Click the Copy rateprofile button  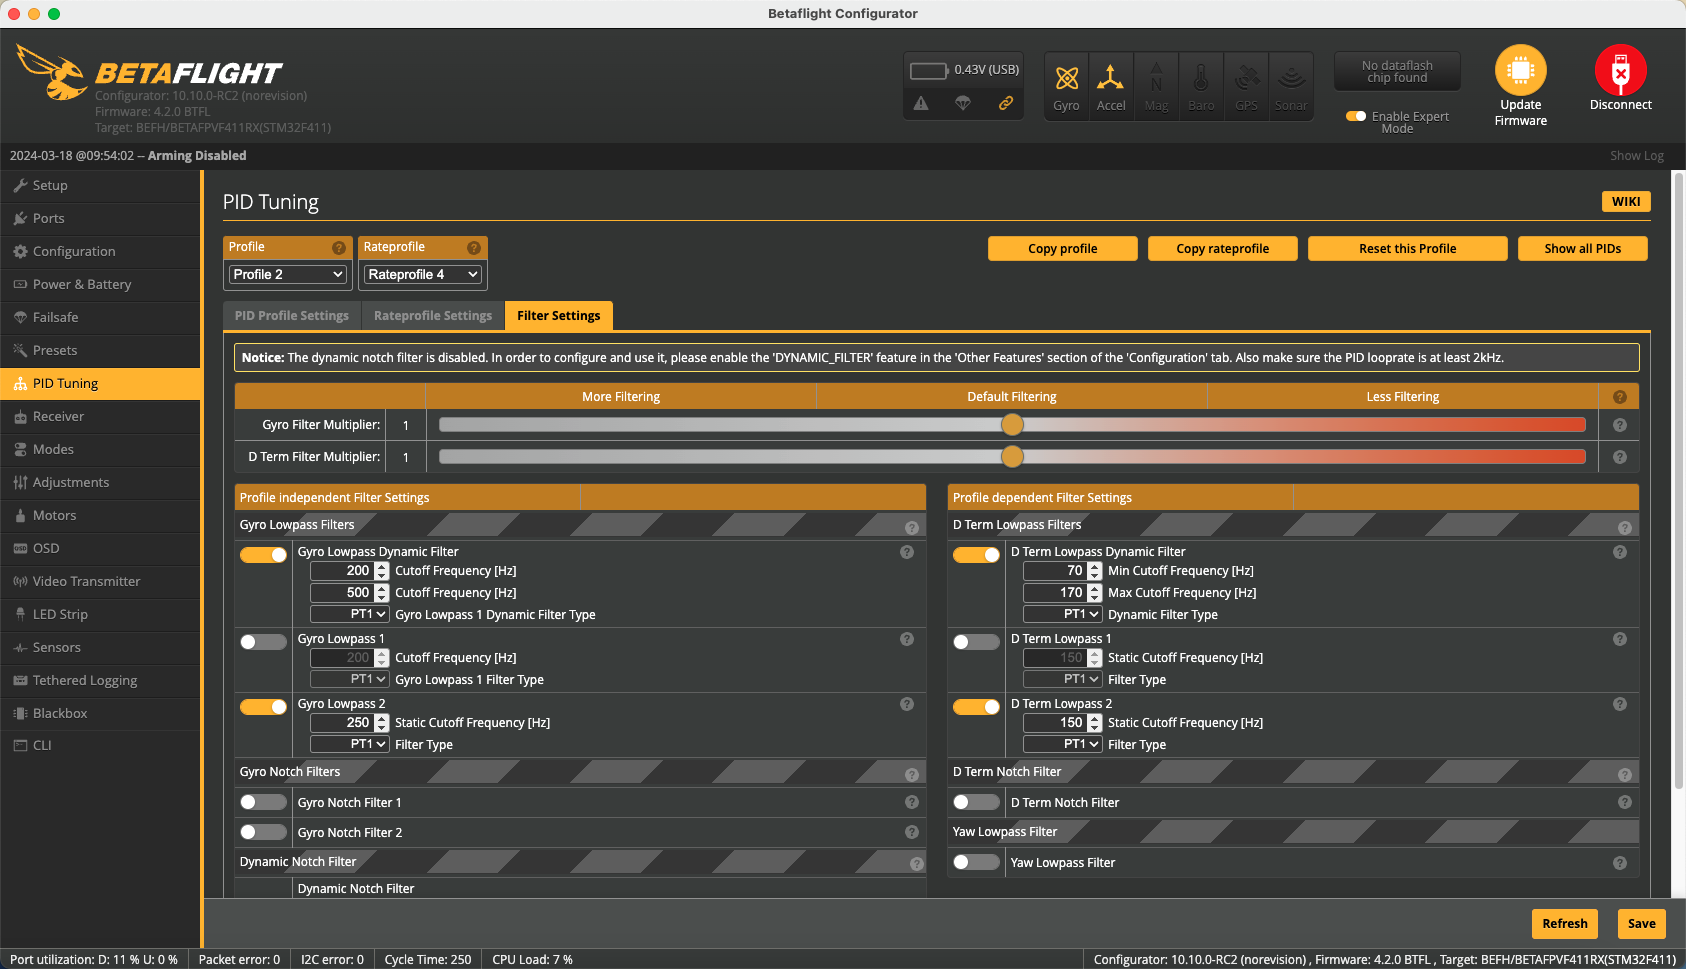pos(1222,249)
